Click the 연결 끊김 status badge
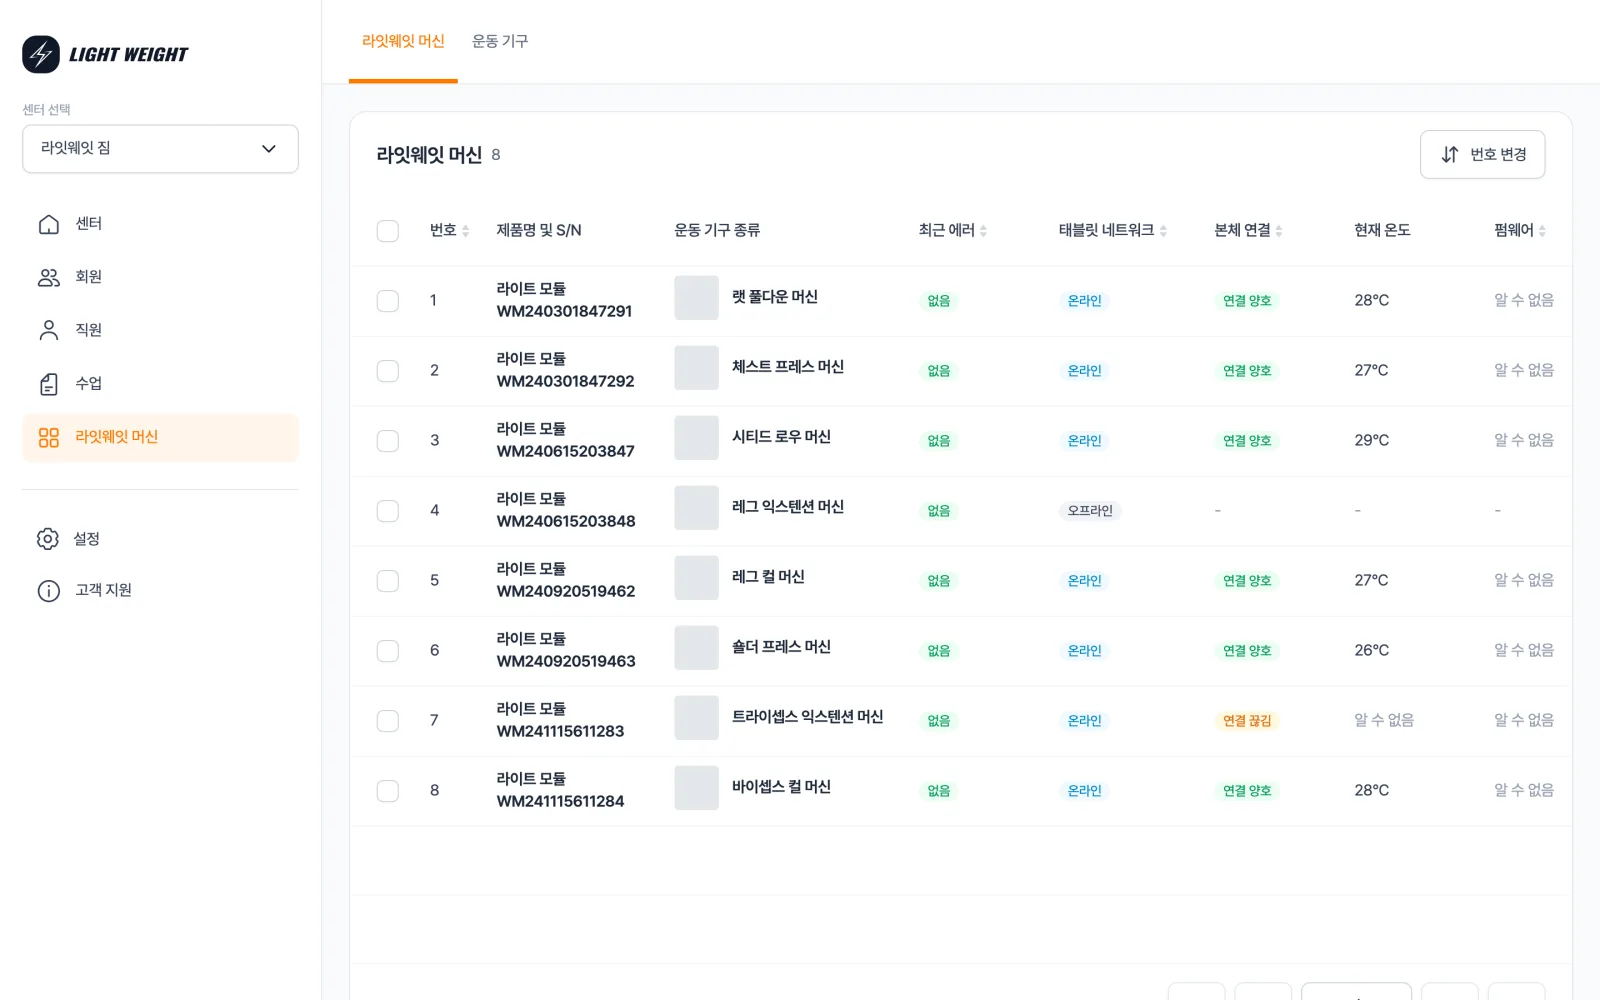The width and height of the screenshot is (1600, 1000). pyautogui.click(x=1247, y=721)
